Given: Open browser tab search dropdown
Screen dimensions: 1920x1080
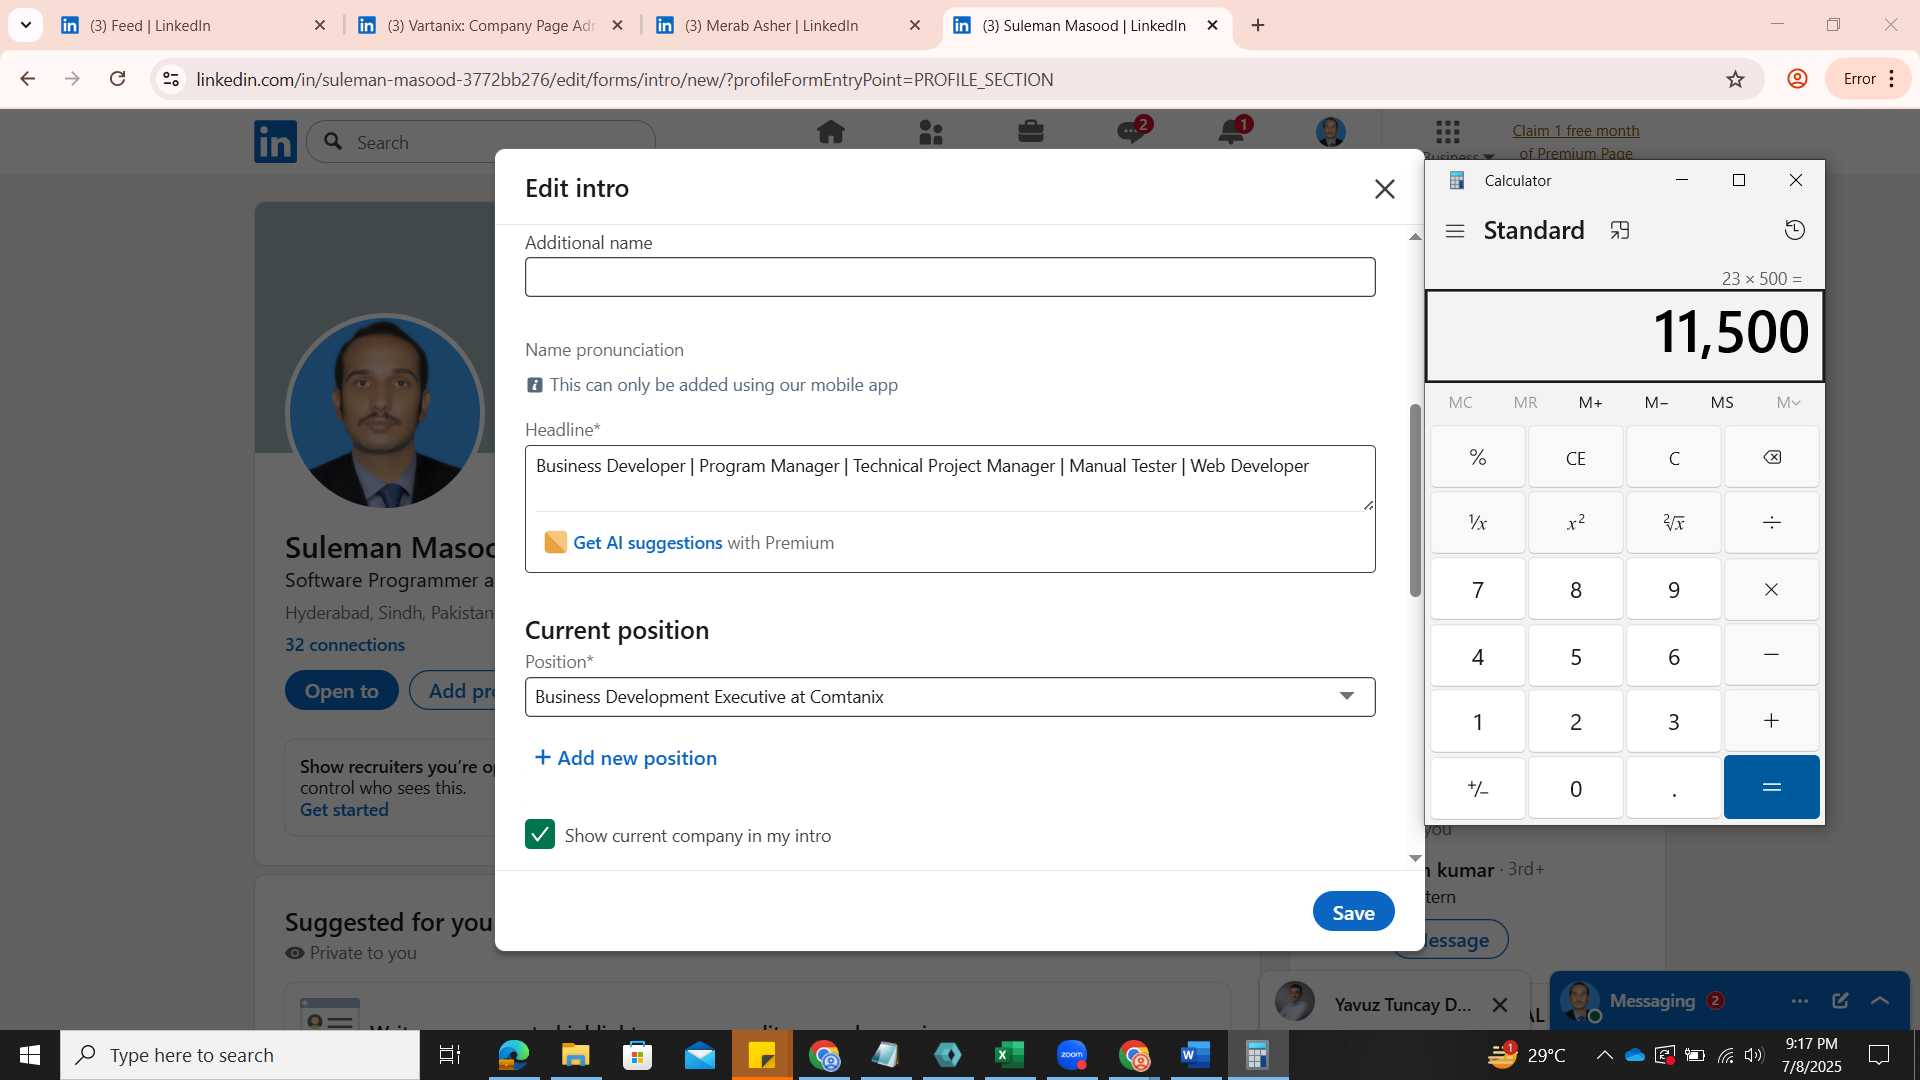Looking at the screenshot, I should coord(26,25).
